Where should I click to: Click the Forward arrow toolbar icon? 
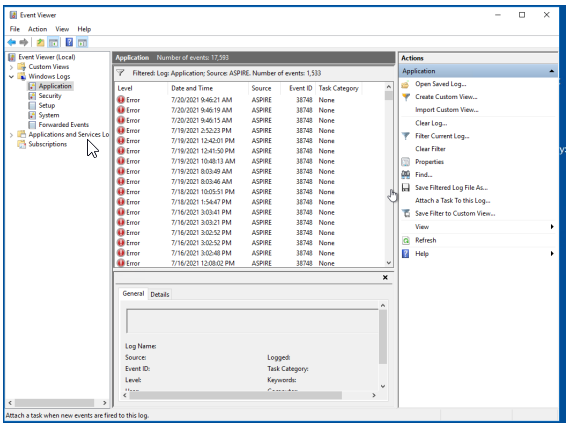[24, 43]
